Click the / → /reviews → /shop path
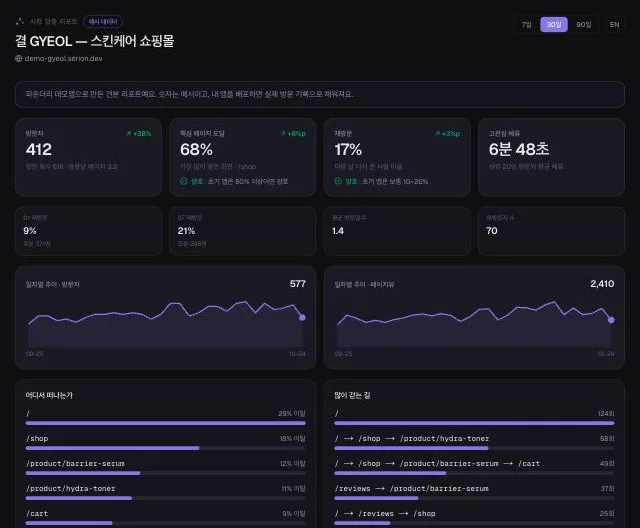 pos(385,513)
